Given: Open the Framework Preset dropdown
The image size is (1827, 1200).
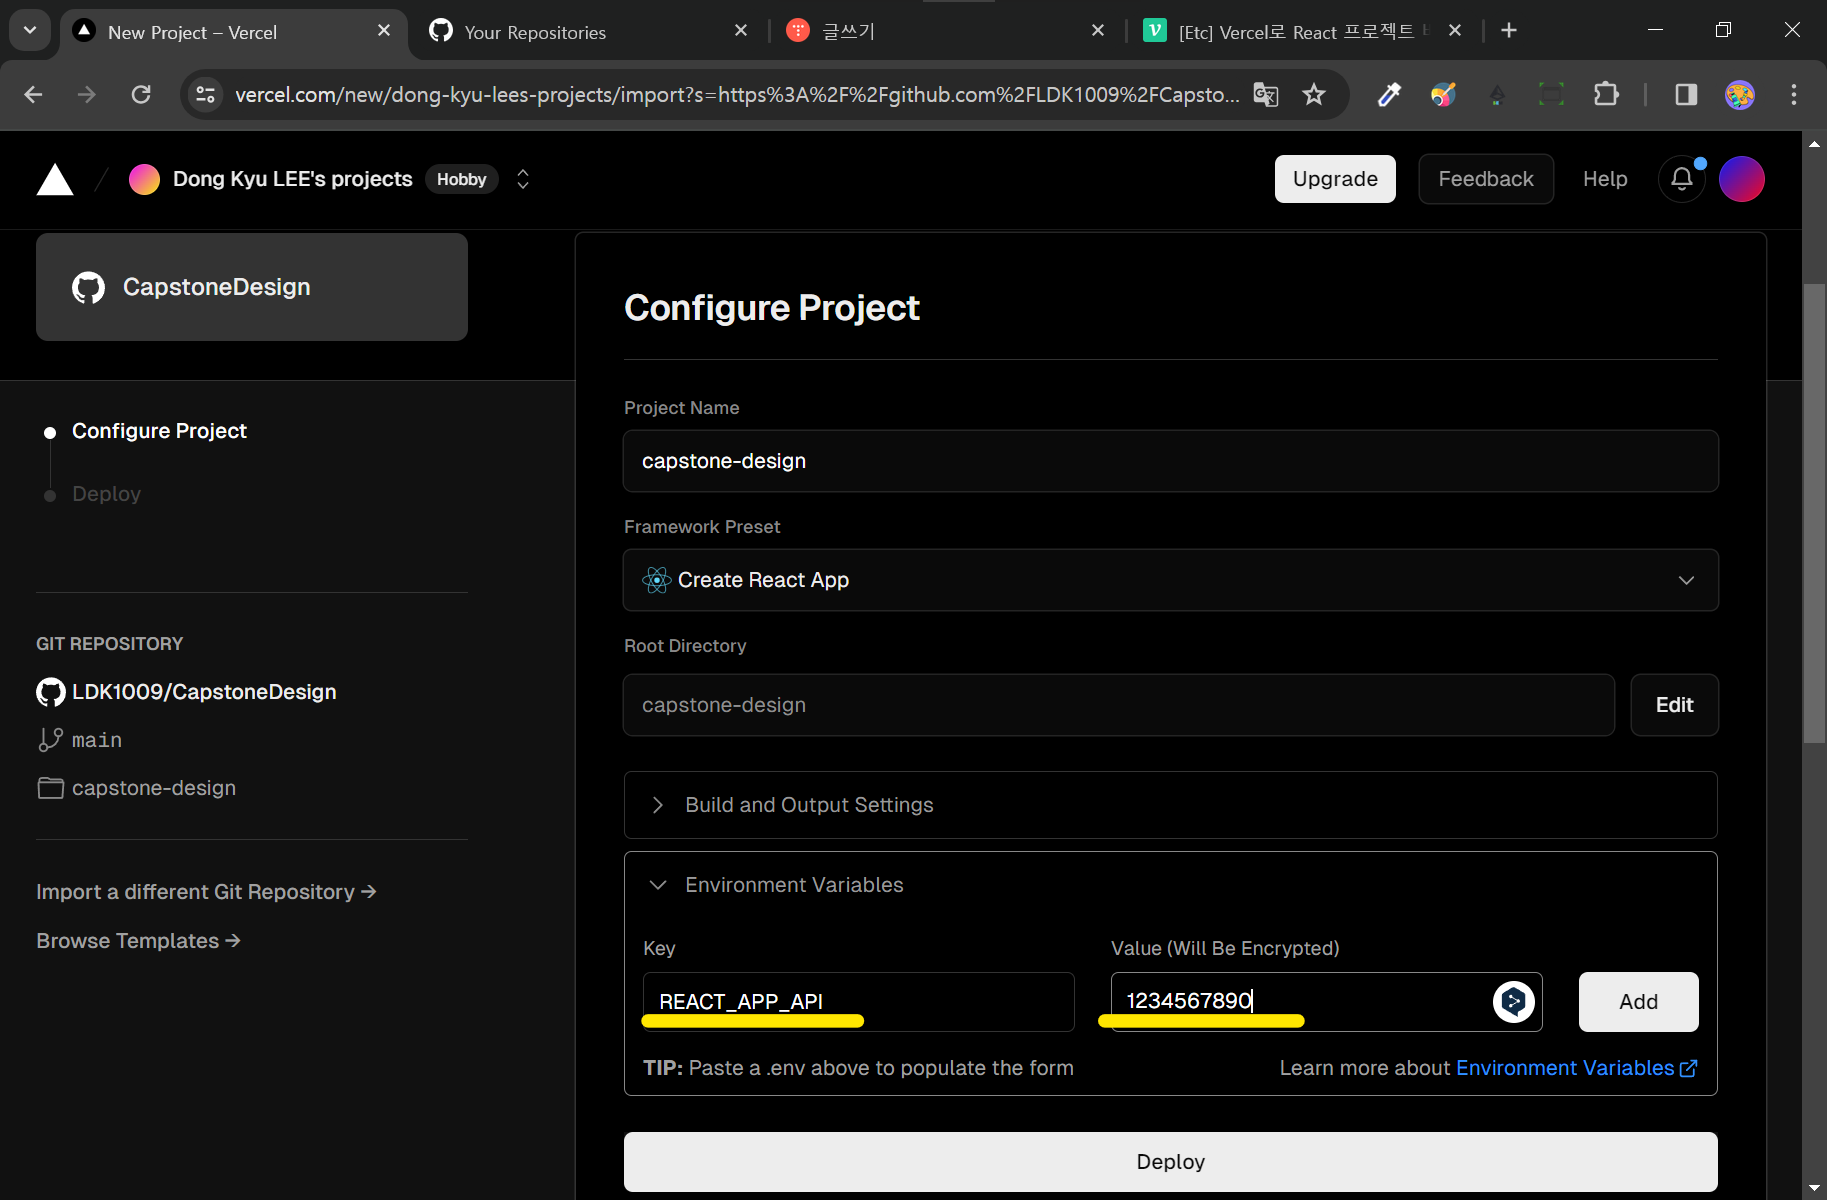Looking at the screenshot, I should click(x=1170, y=580).
